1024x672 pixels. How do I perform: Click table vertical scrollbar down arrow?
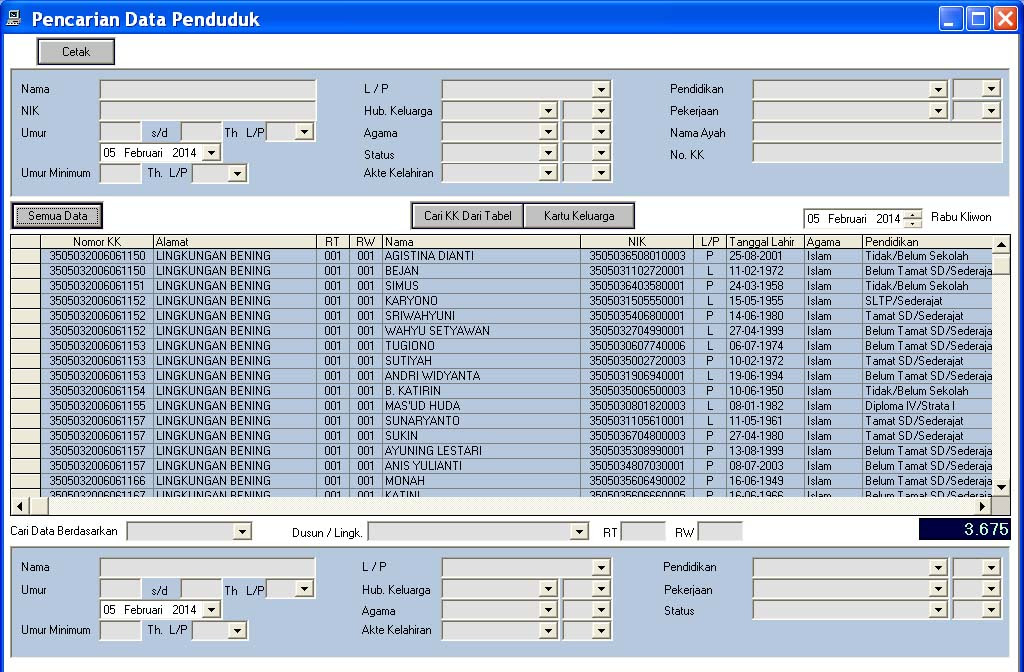coord(1001,488)
